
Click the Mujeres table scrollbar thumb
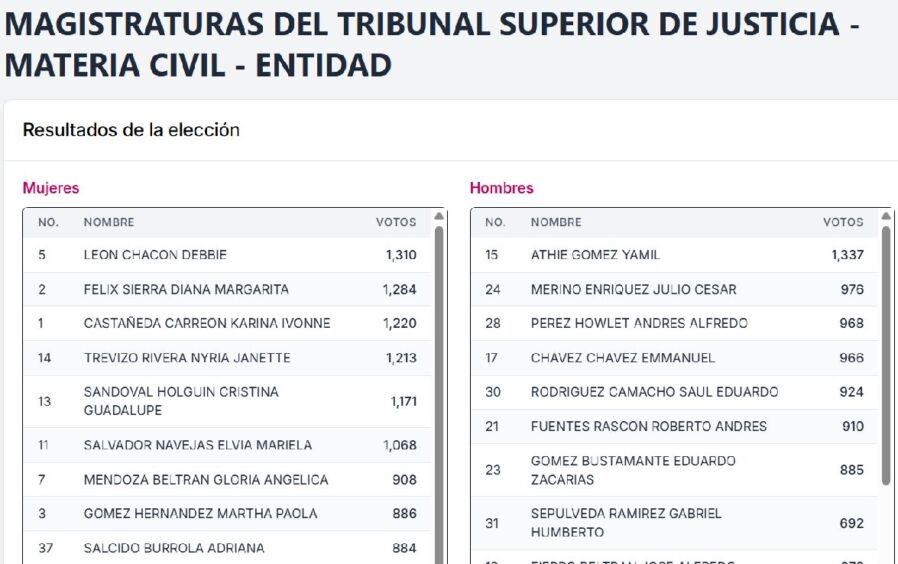439,395
